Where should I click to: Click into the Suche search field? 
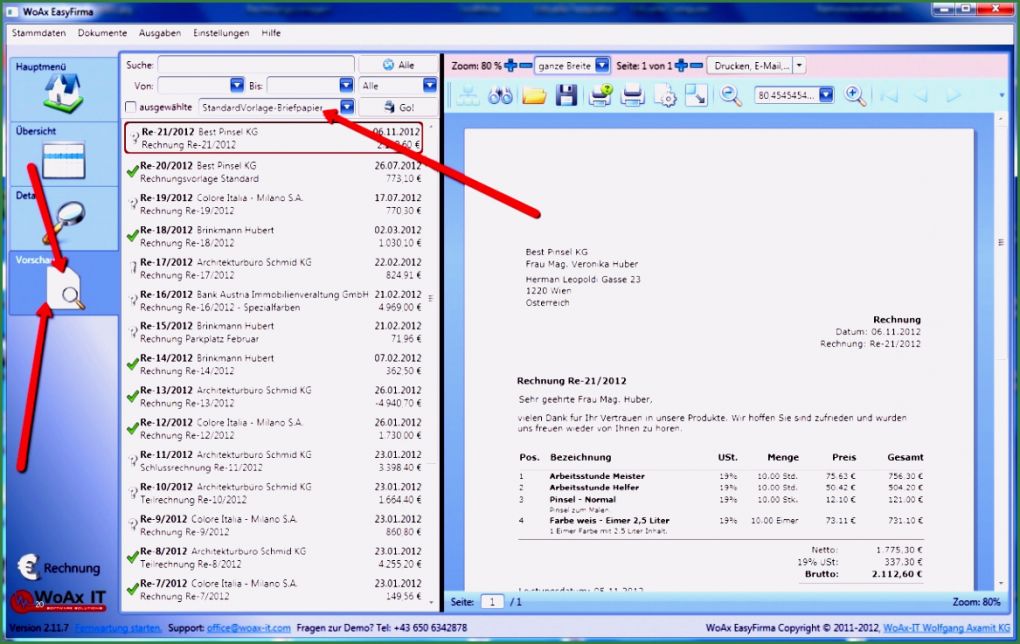coord(255,65)
